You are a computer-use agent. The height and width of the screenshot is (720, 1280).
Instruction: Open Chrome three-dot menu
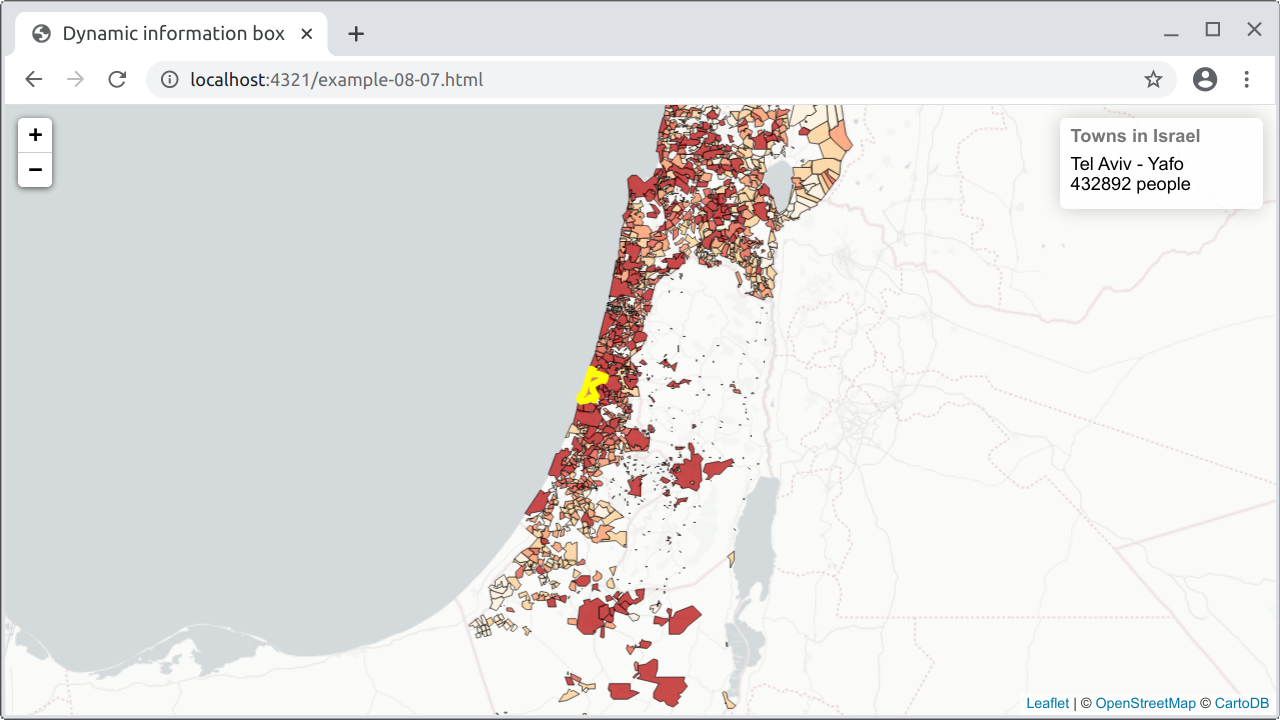(x=1246, y=79)
